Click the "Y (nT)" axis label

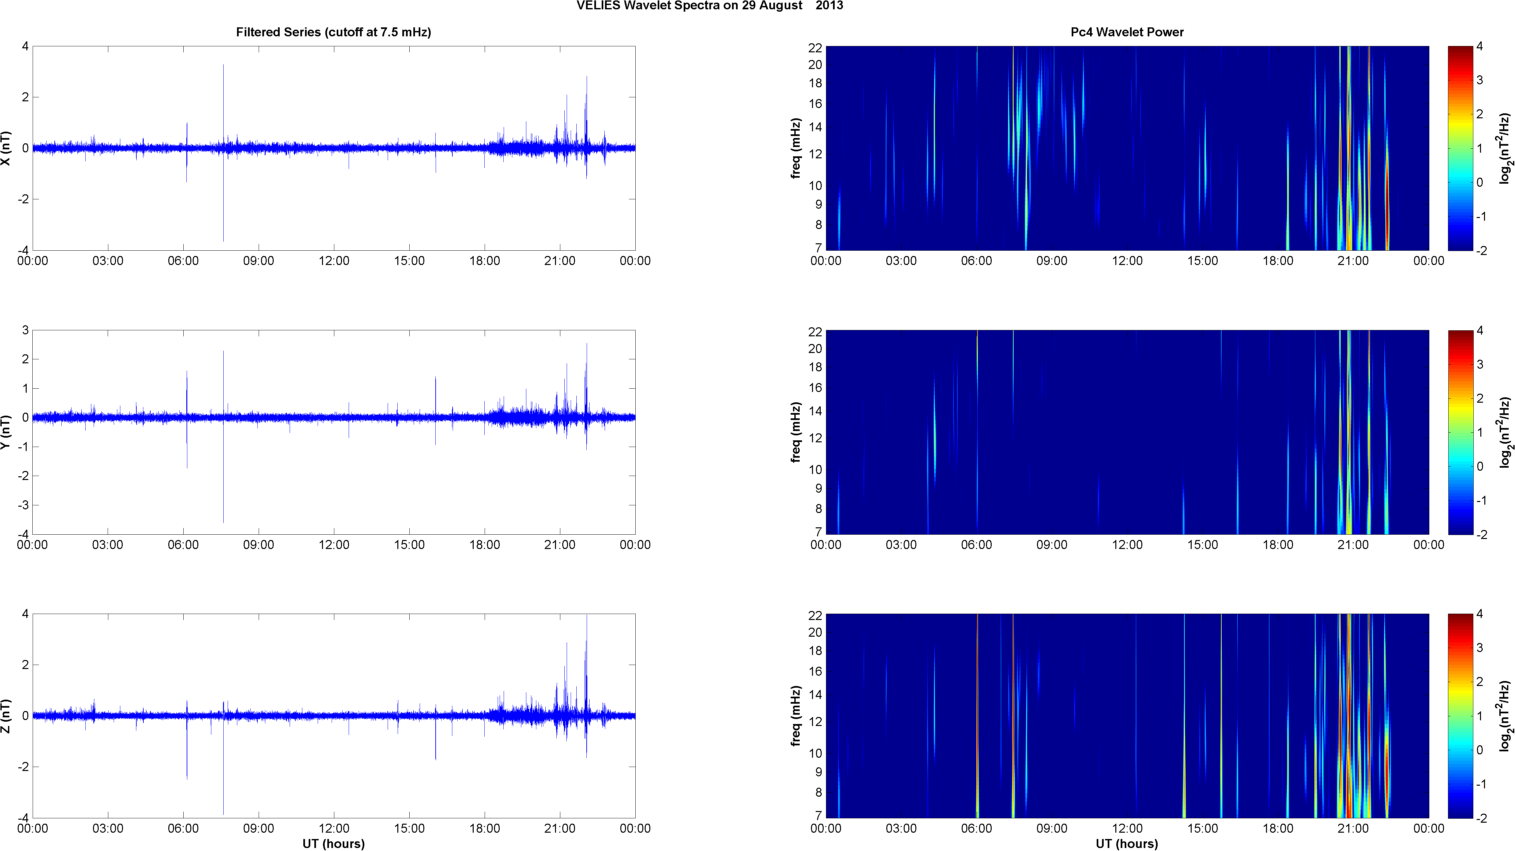(x=7, y=432)
